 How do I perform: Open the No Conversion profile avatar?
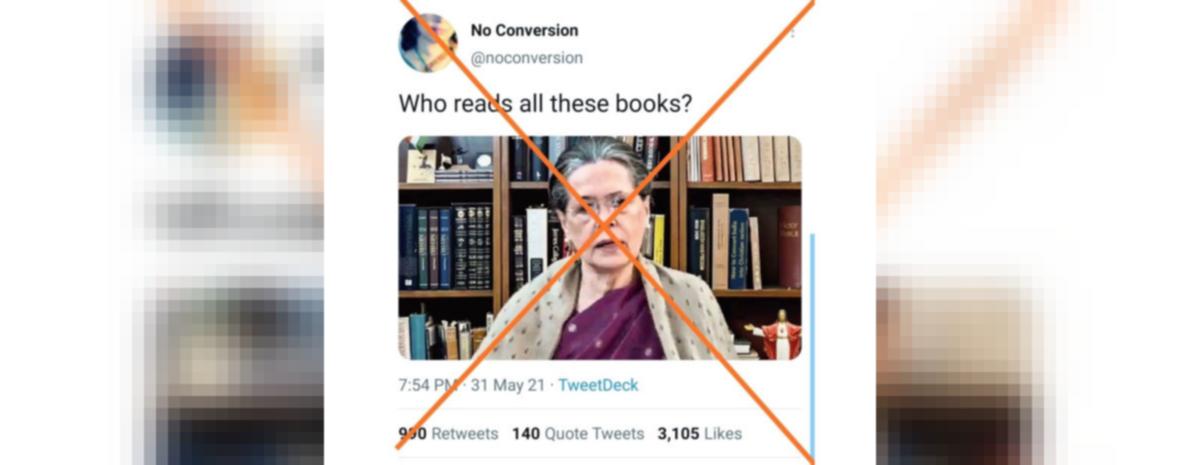428,43
